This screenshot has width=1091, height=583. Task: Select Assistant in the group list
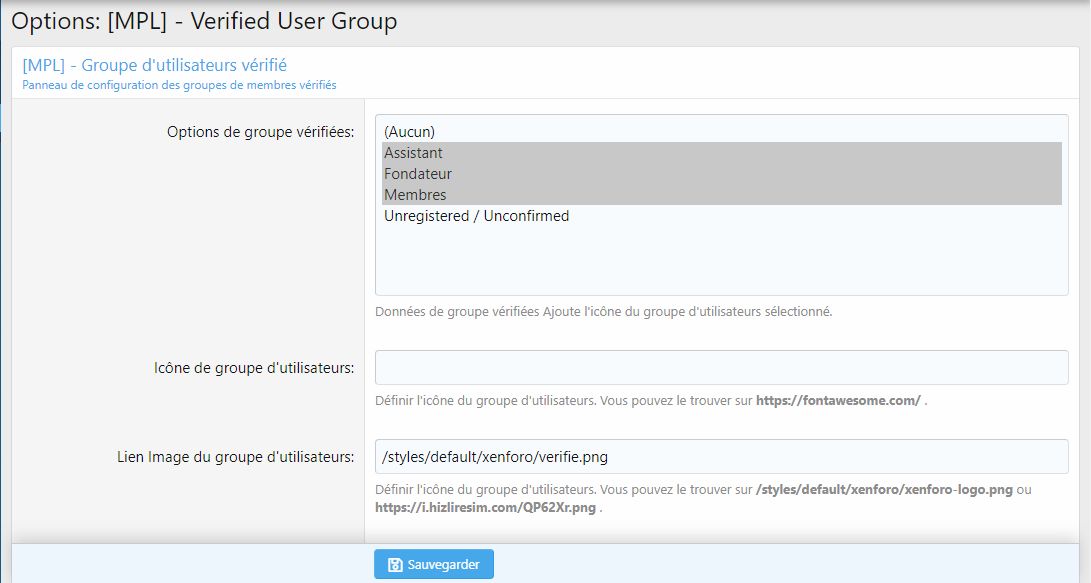(x=413, y=153)
